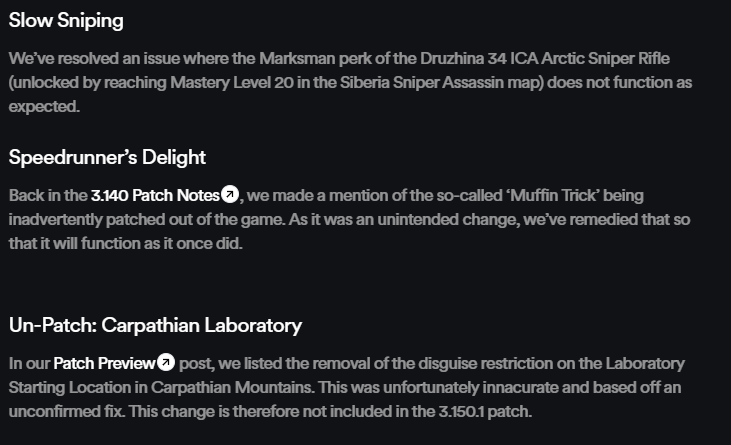Click the external arrow icon after Patch Notes
731x445 pixels.
pos(230,194)
